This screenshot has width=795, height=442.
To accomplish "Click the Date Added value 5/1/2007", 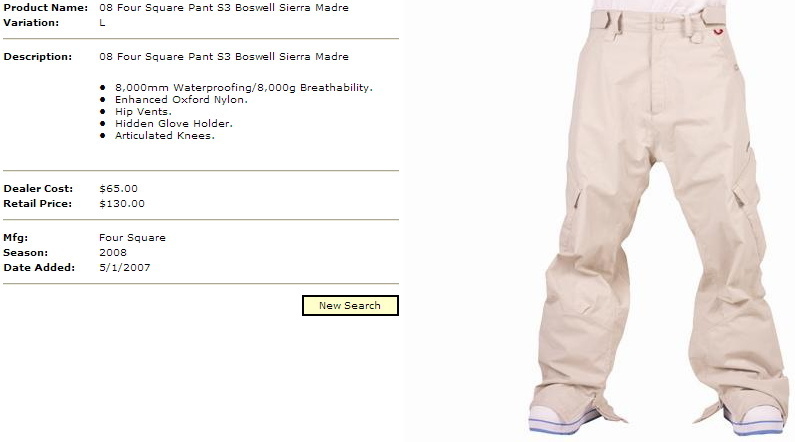I will [x=125, y=268].
